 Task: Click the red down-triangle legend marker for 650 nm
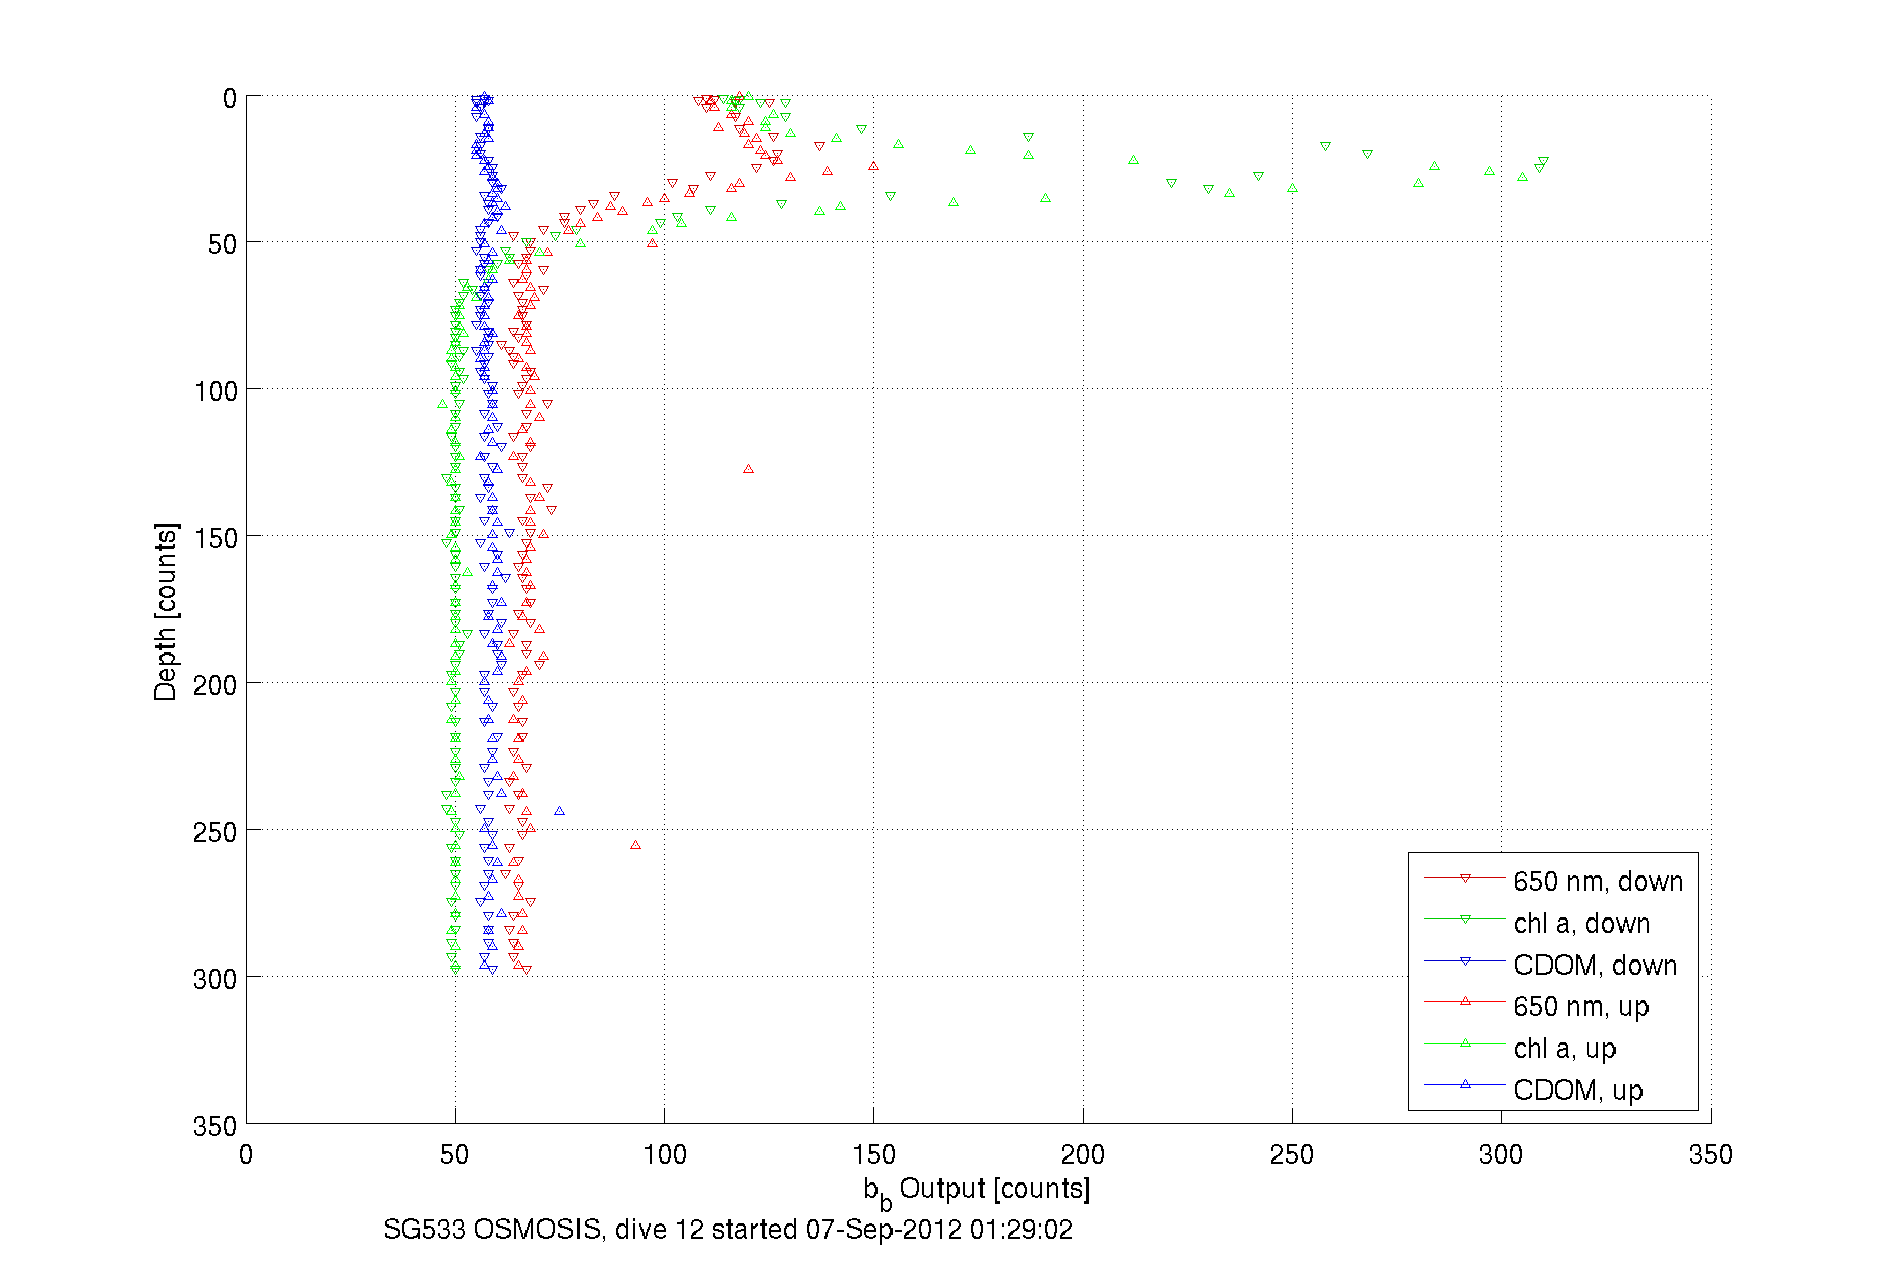click(x=1465, y=878)
